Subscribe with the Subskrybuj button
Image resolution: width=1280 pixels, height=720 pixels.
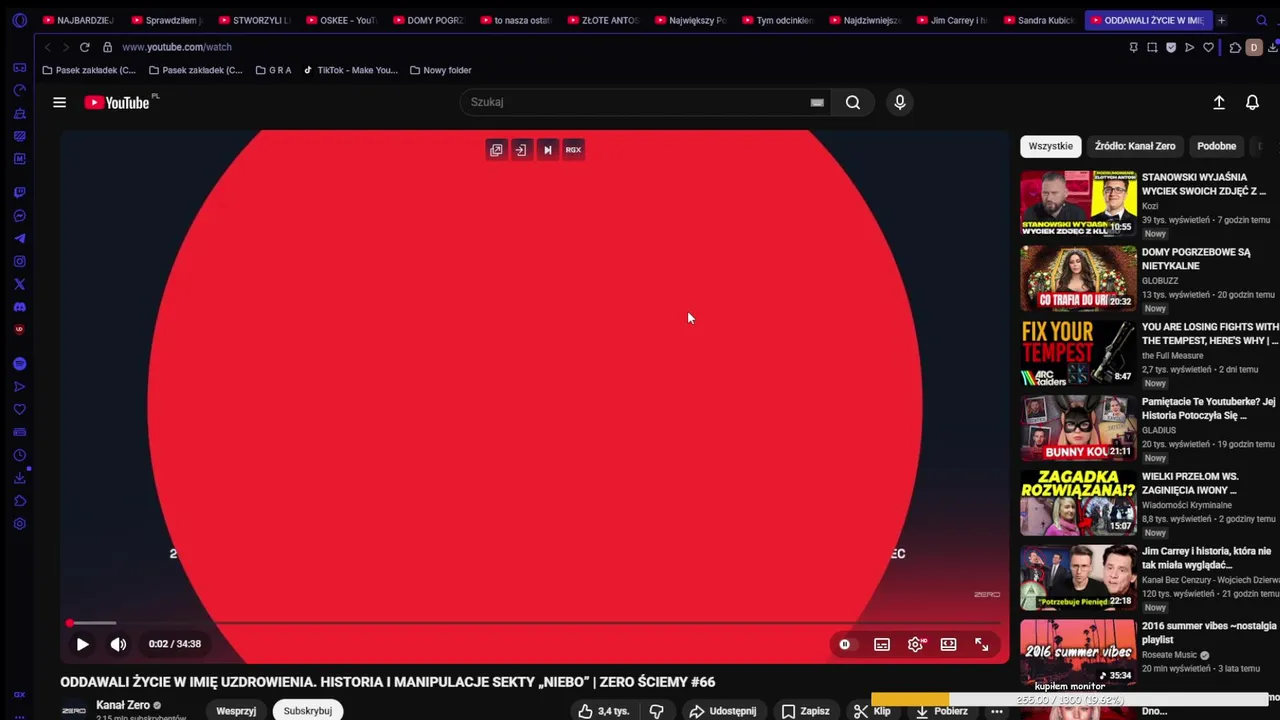pyautogui.click(x=307, y=711)
